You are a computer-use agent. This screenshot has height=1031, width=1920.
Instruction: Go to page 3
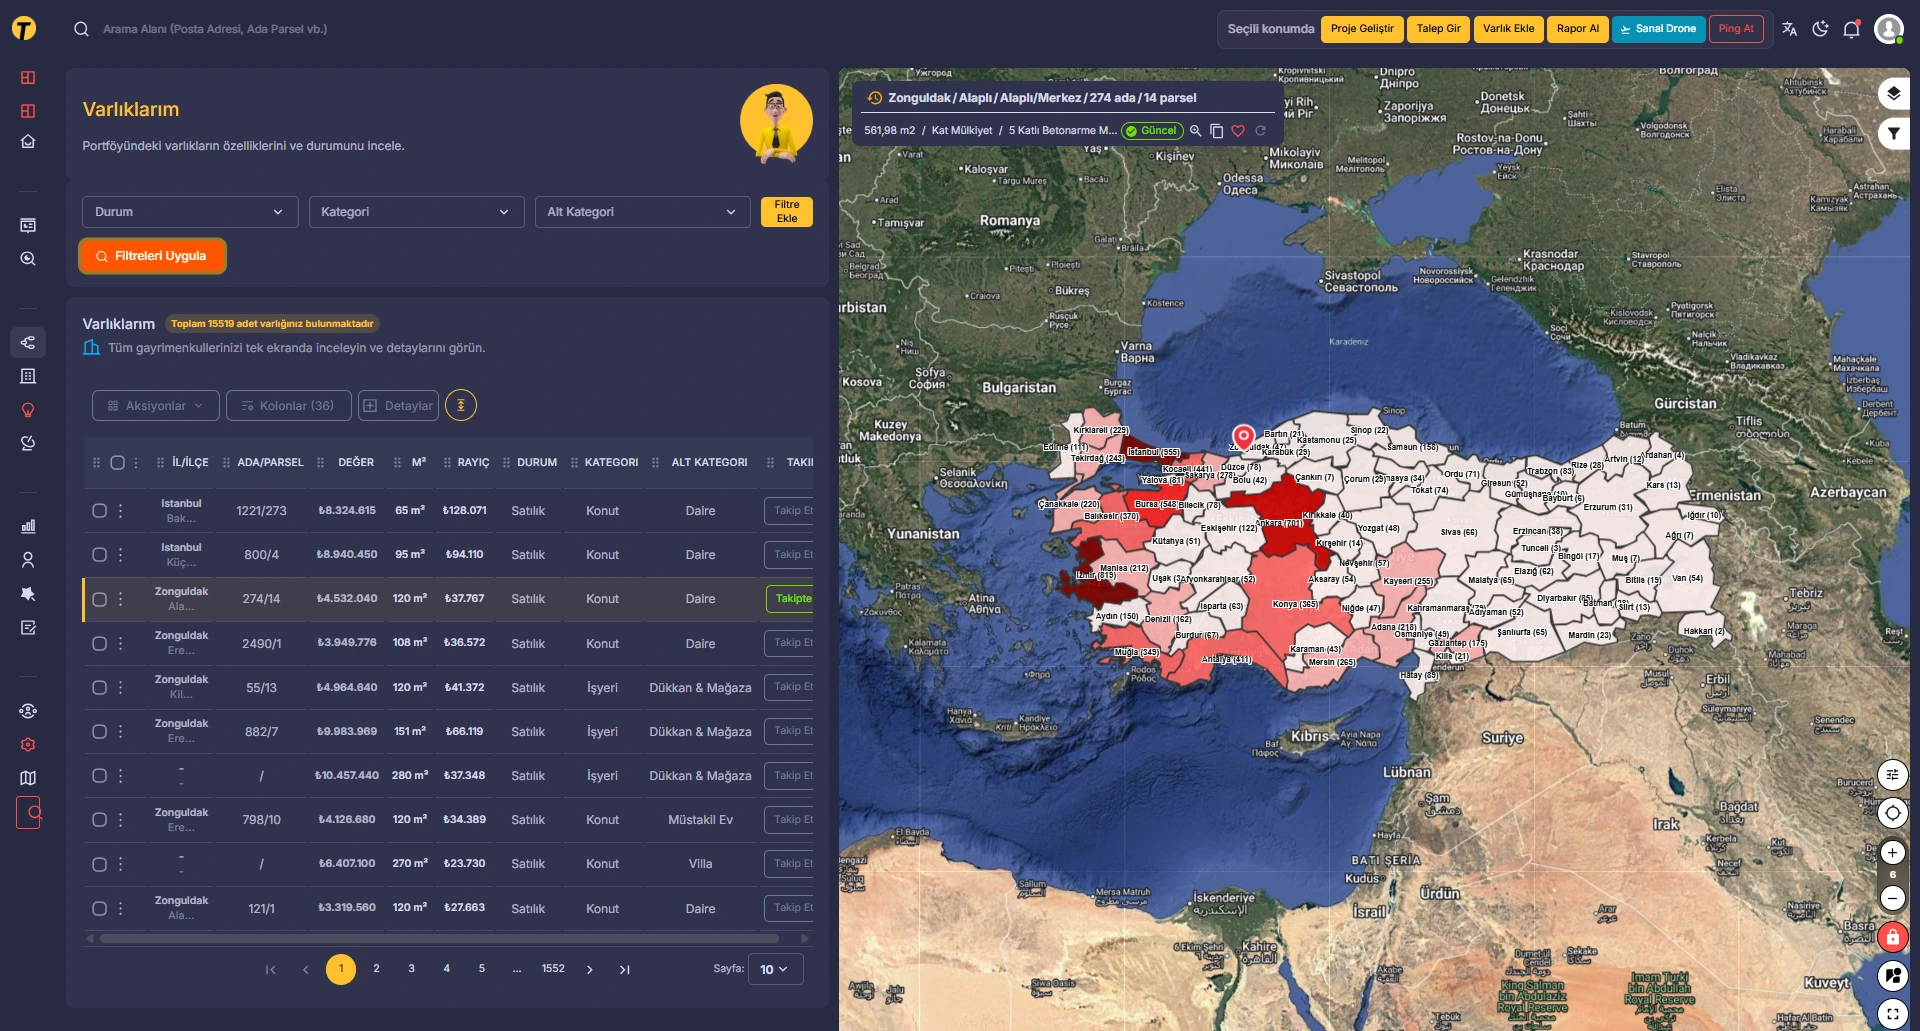click(411, 968)
